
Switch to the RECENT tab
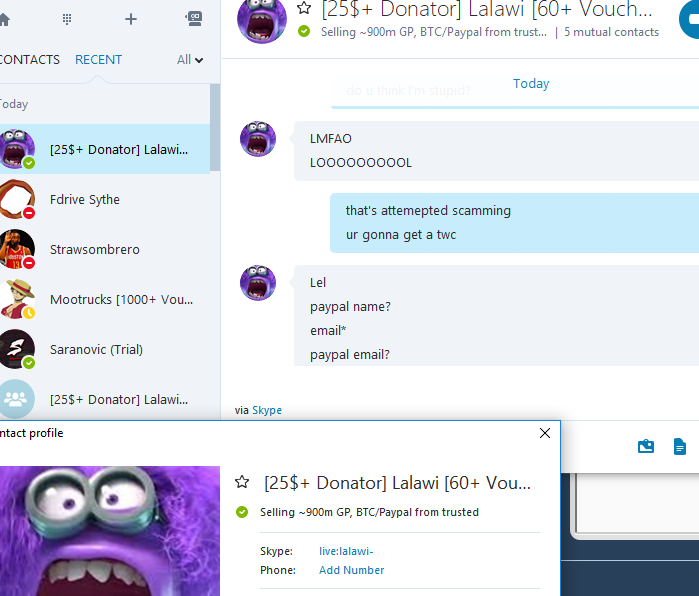(98, 60)
